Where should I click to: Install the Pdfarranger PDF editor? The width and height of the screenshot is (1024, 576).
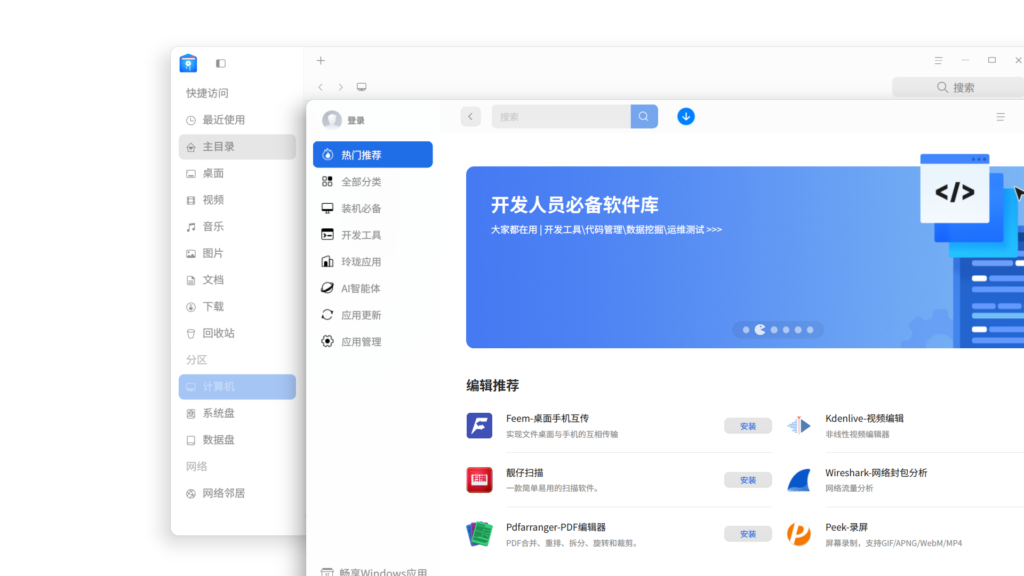point(747,534)
